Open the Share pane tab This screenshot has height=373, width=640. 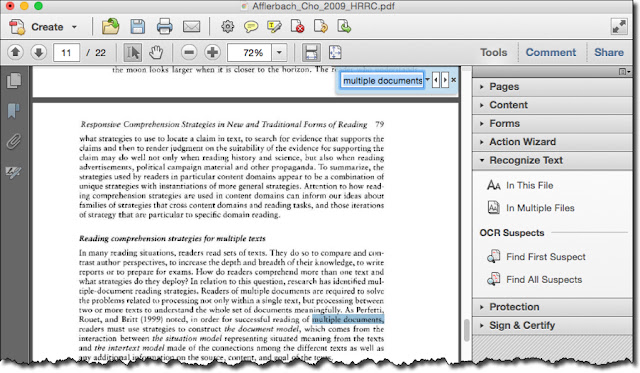[x=609, y=52]
